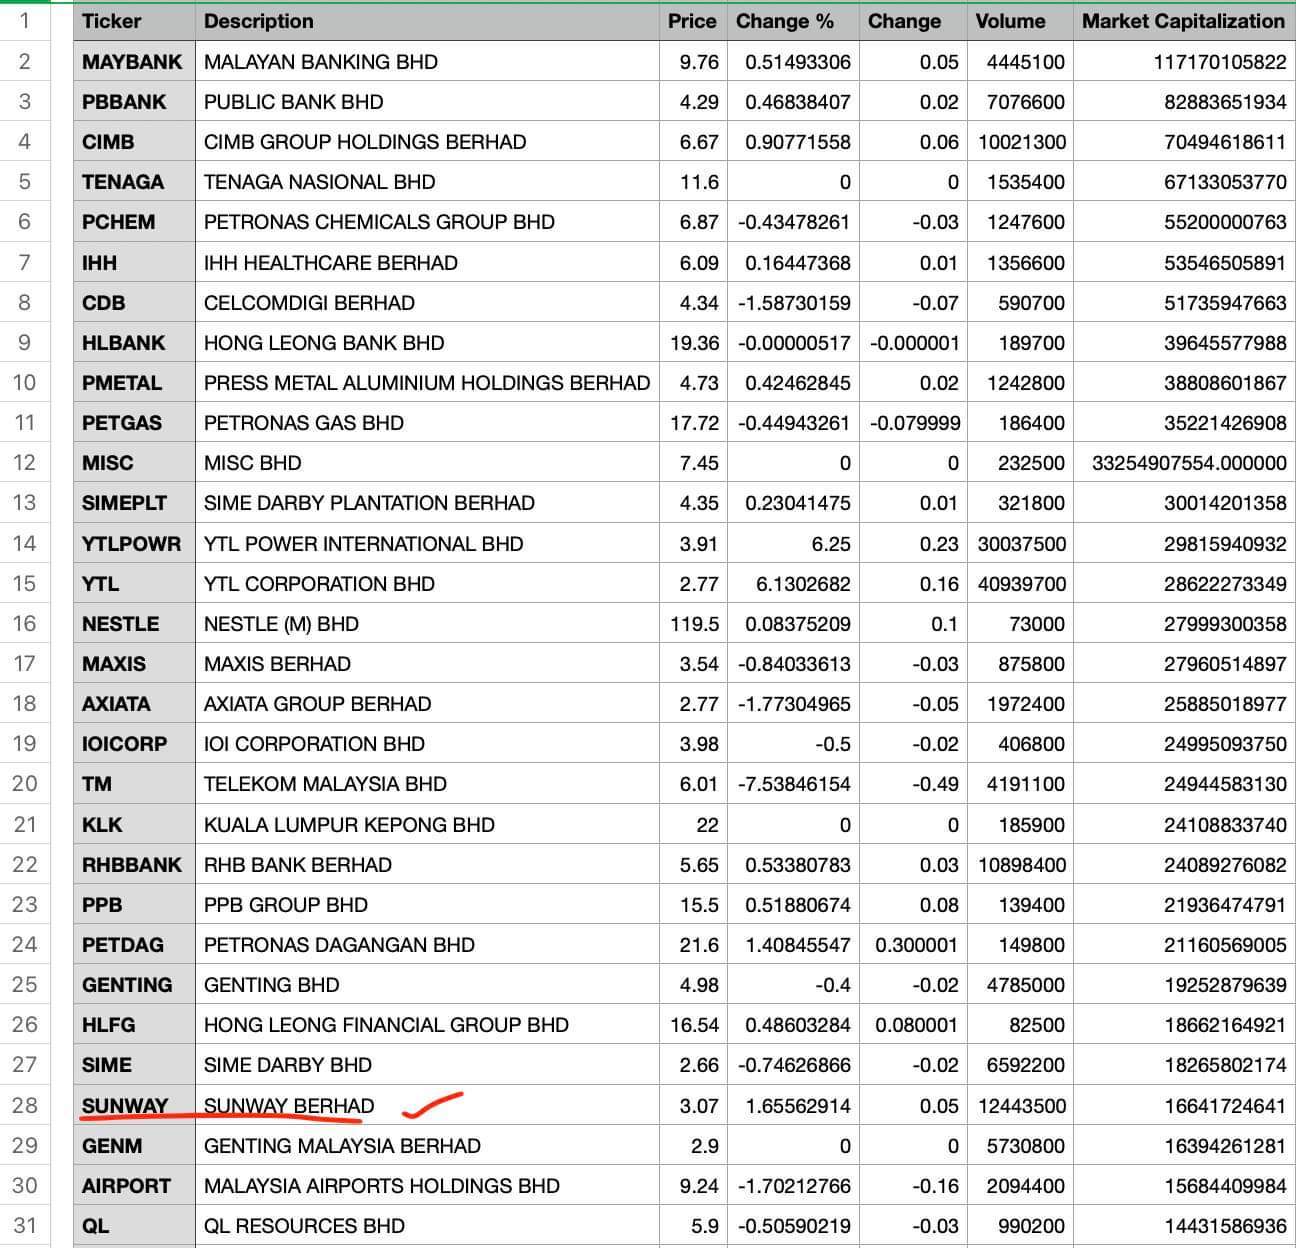Select the Price header cell
The image size is (1296, 1248).
(693, 21)
